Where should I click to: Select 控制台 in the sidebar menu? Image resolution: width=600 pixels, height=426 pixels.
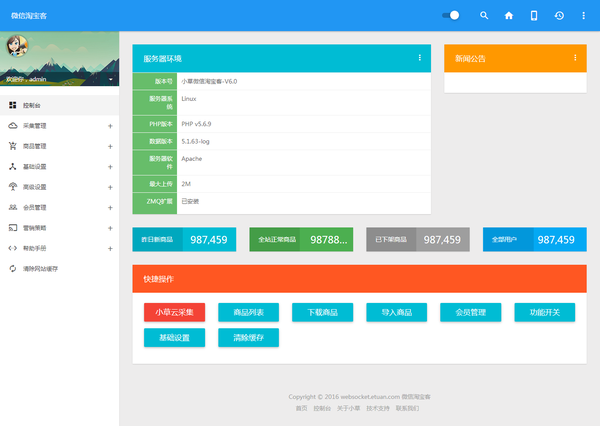tap(31, 105)
